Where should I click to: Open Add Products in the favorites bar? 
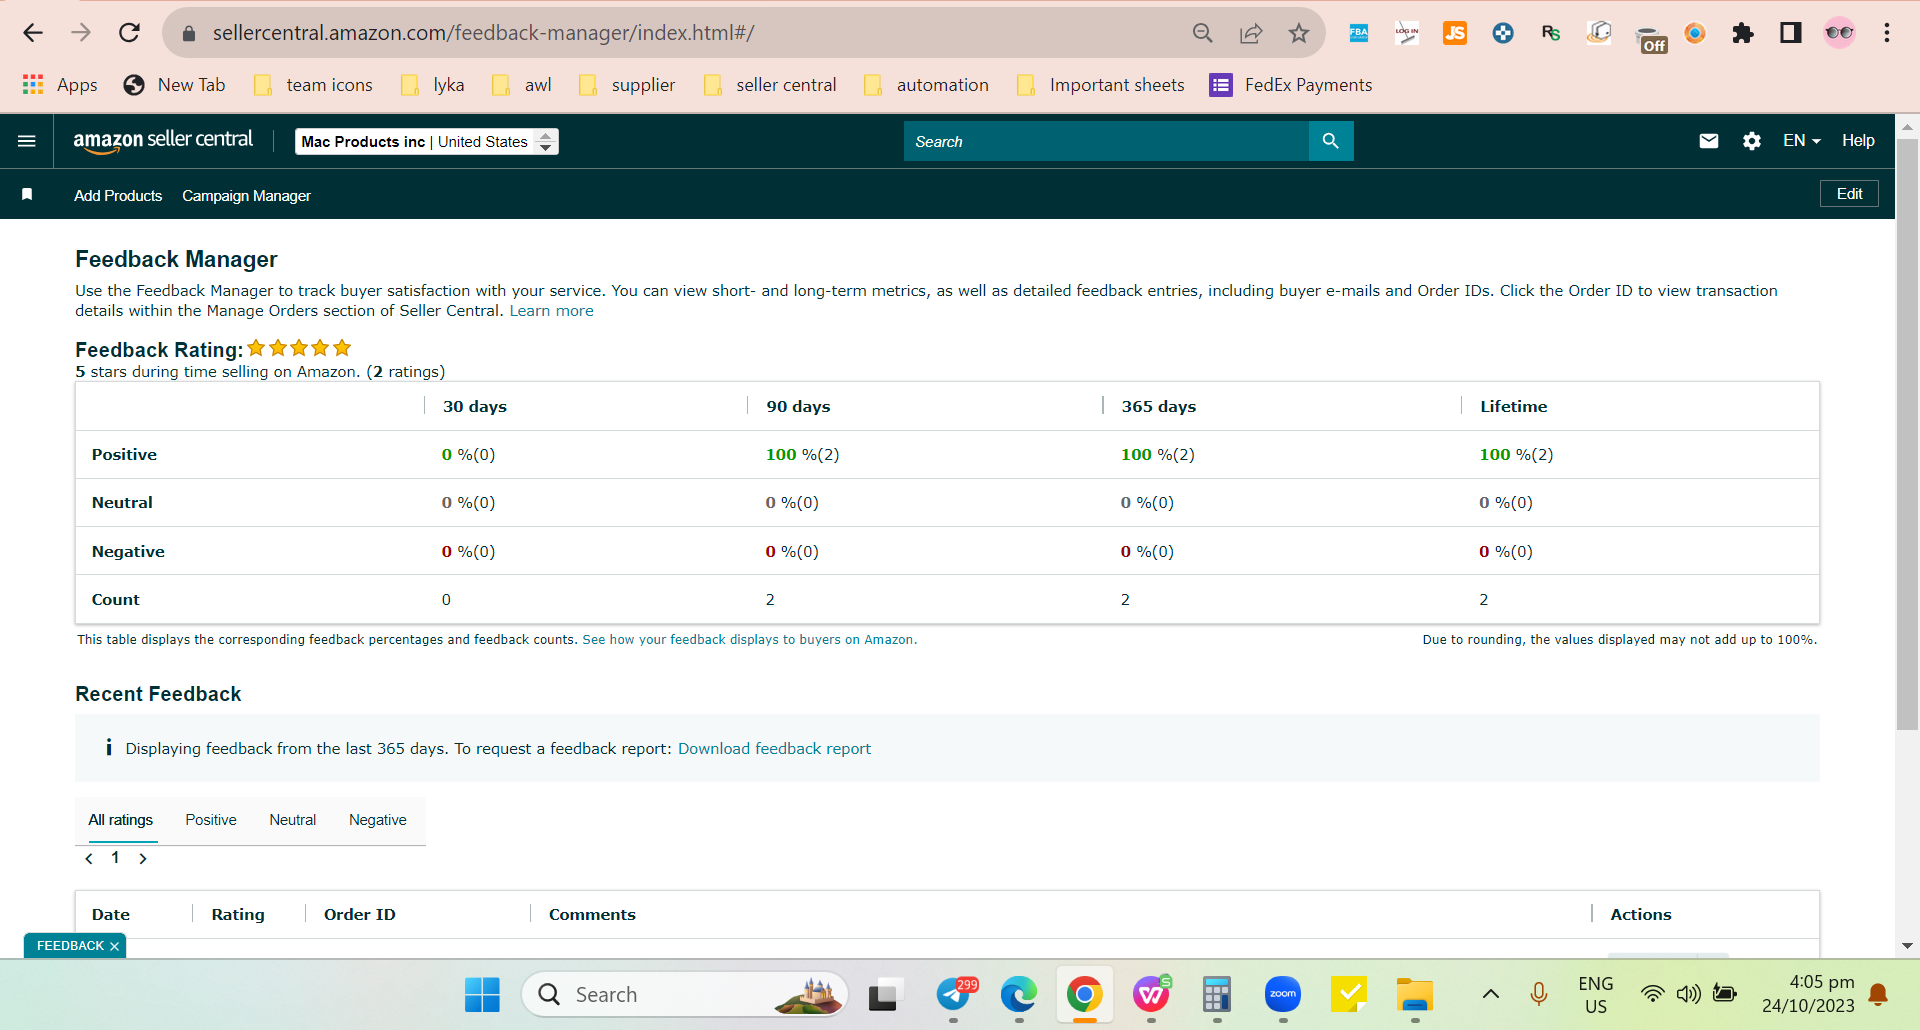pyautogui.click(x=118, y=196)
